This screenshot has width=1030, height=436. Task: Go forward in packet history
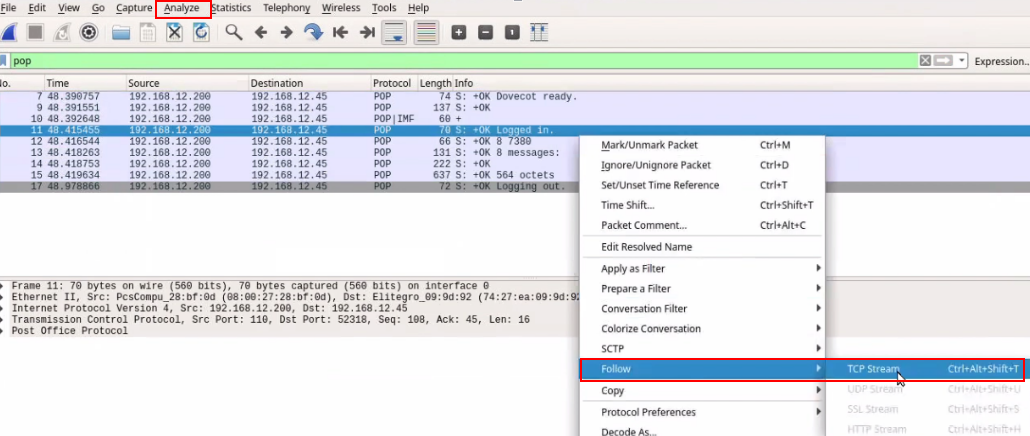point(286,32)
